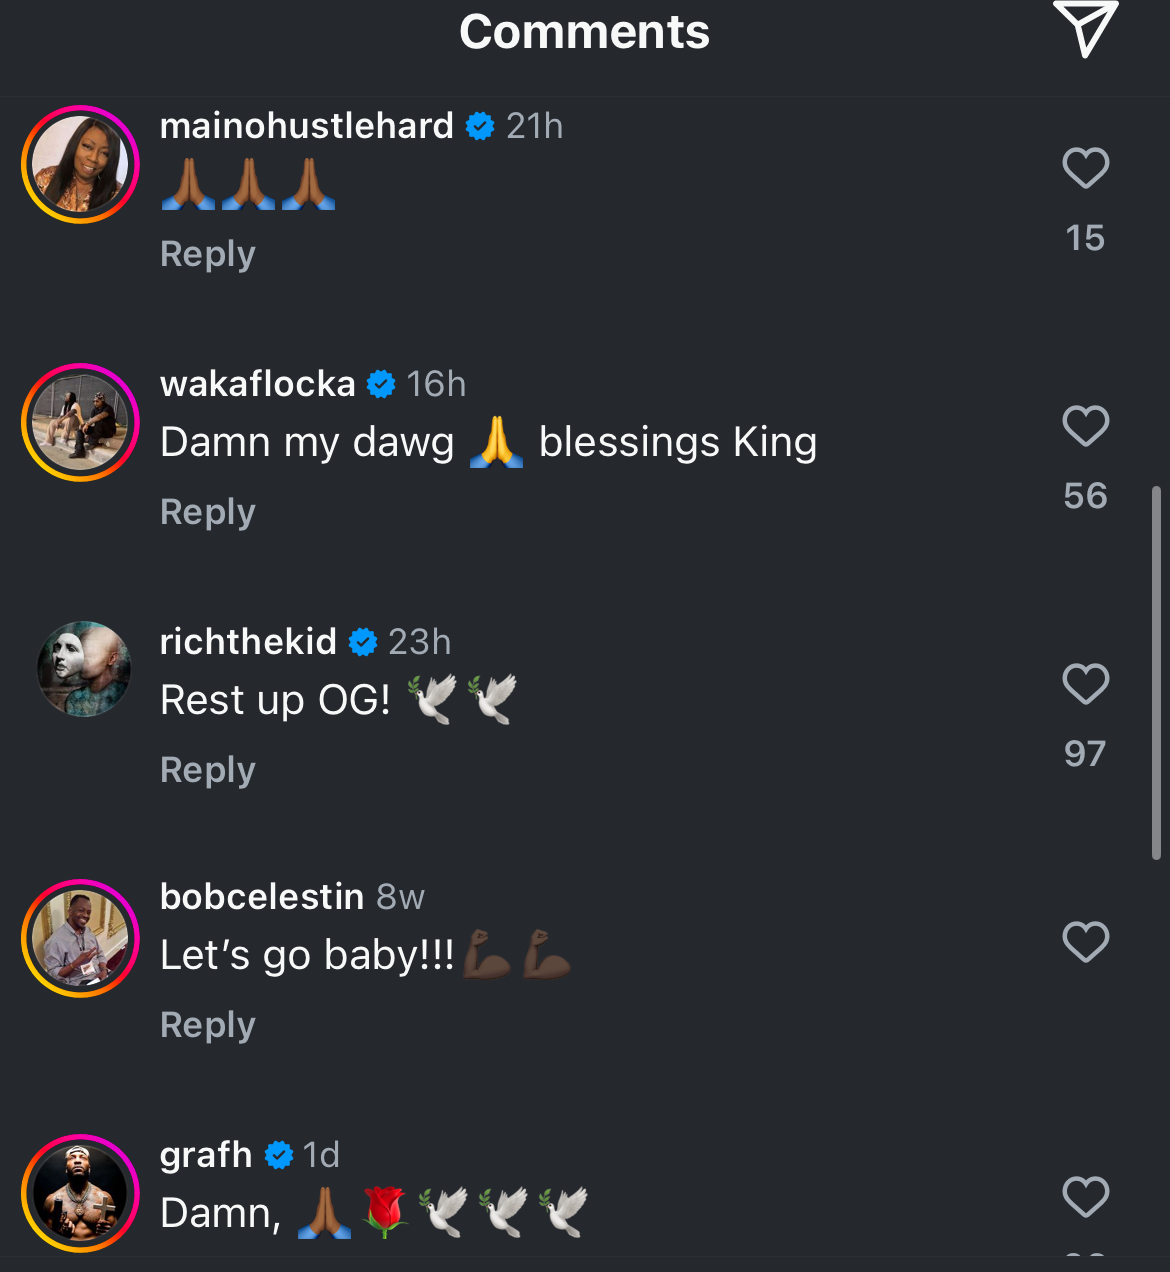Like wakaflocka's comment with heart
Viewport: 1170px width, 1272px height.
coord(1086,426)
